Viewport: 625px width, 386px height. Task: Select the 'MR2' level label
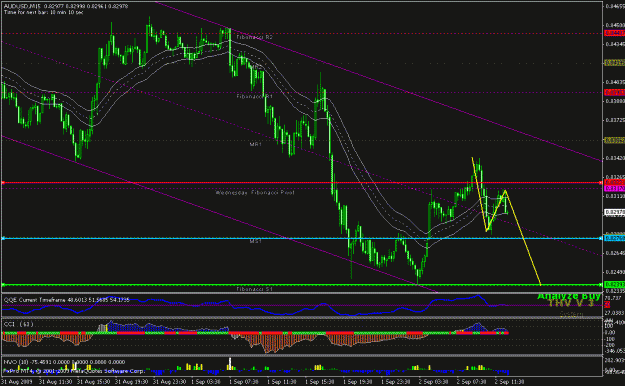coord(257,68)
